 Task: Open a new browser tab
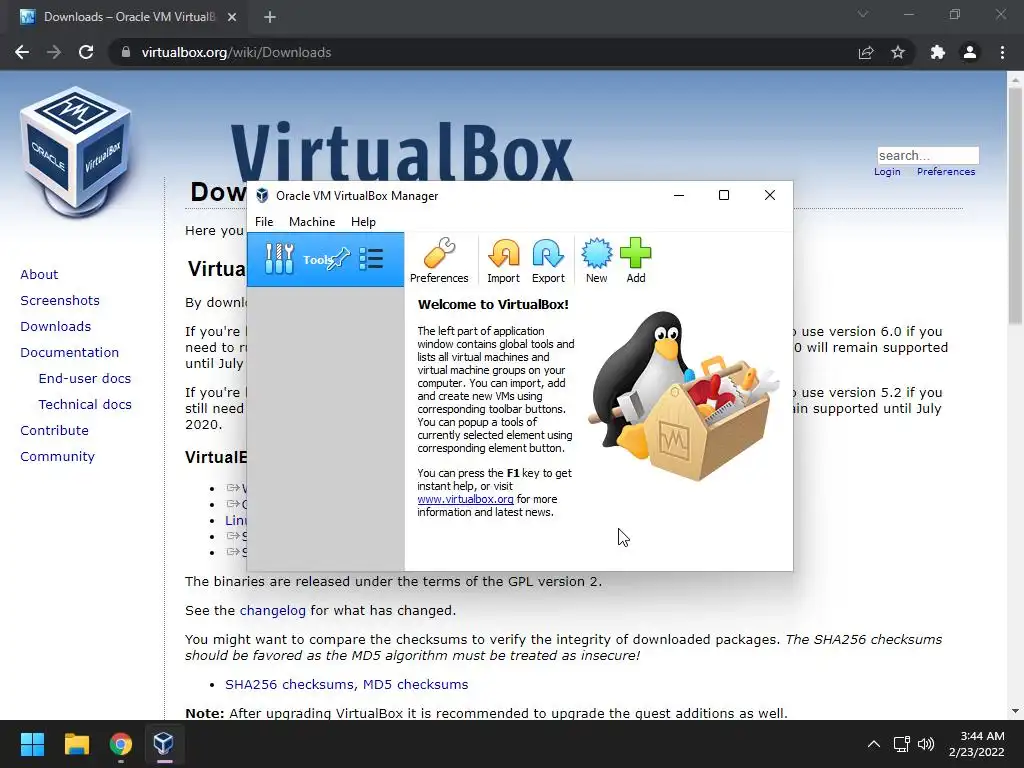click(270, 17)
